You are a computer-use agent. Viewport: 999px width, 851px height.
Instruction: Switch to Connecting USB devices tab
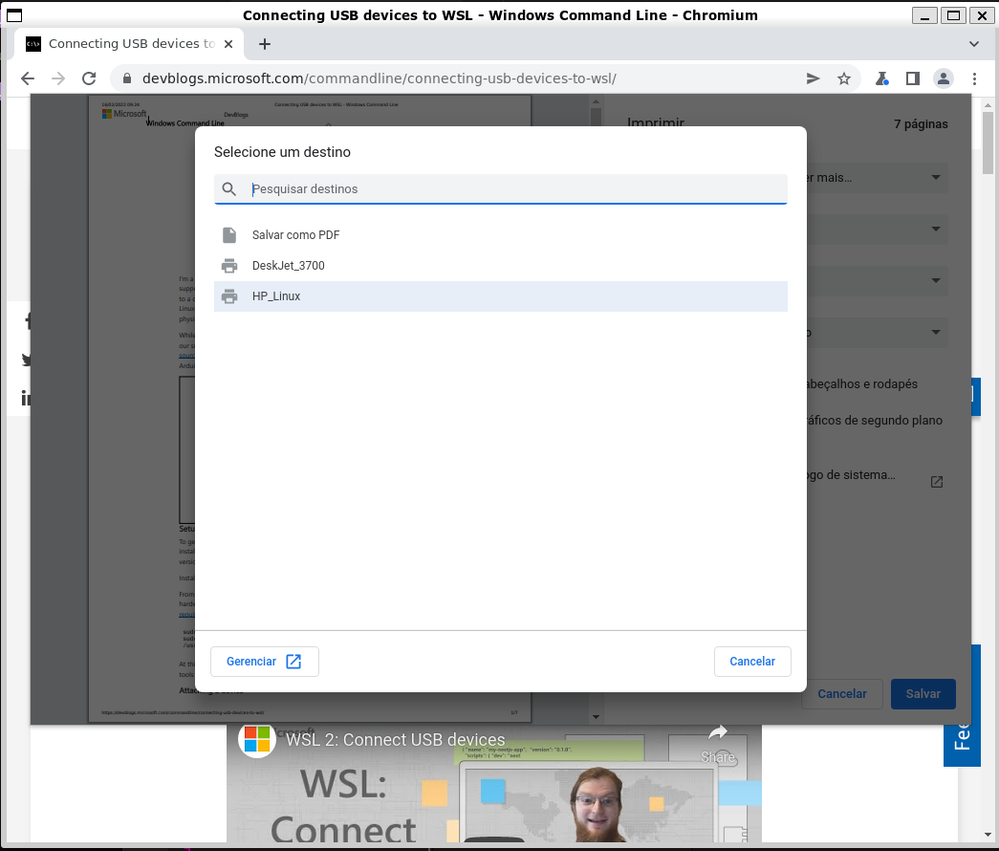[127, 44]
